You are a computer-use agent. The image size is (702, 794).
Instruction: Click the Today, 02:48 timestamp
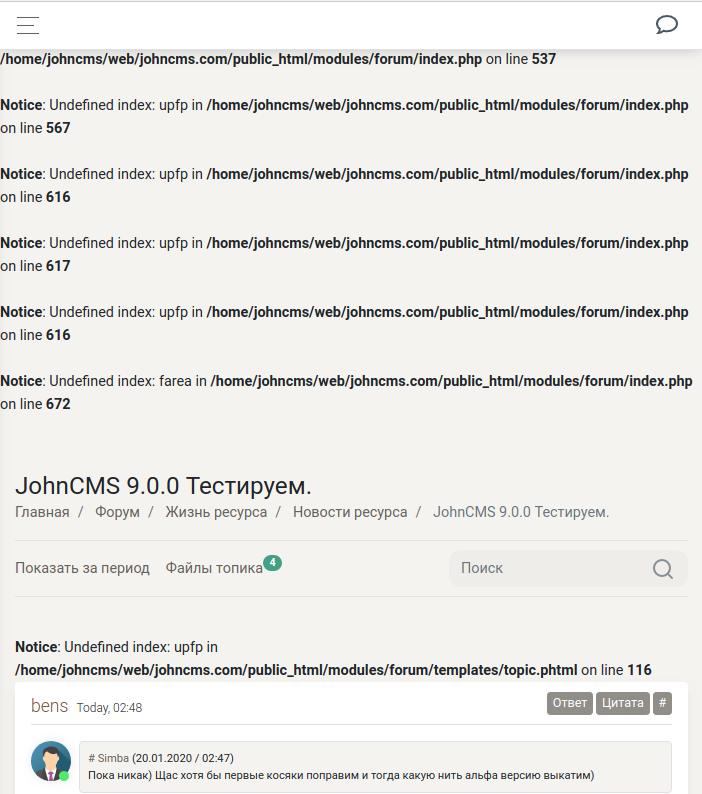pos(109,708)
